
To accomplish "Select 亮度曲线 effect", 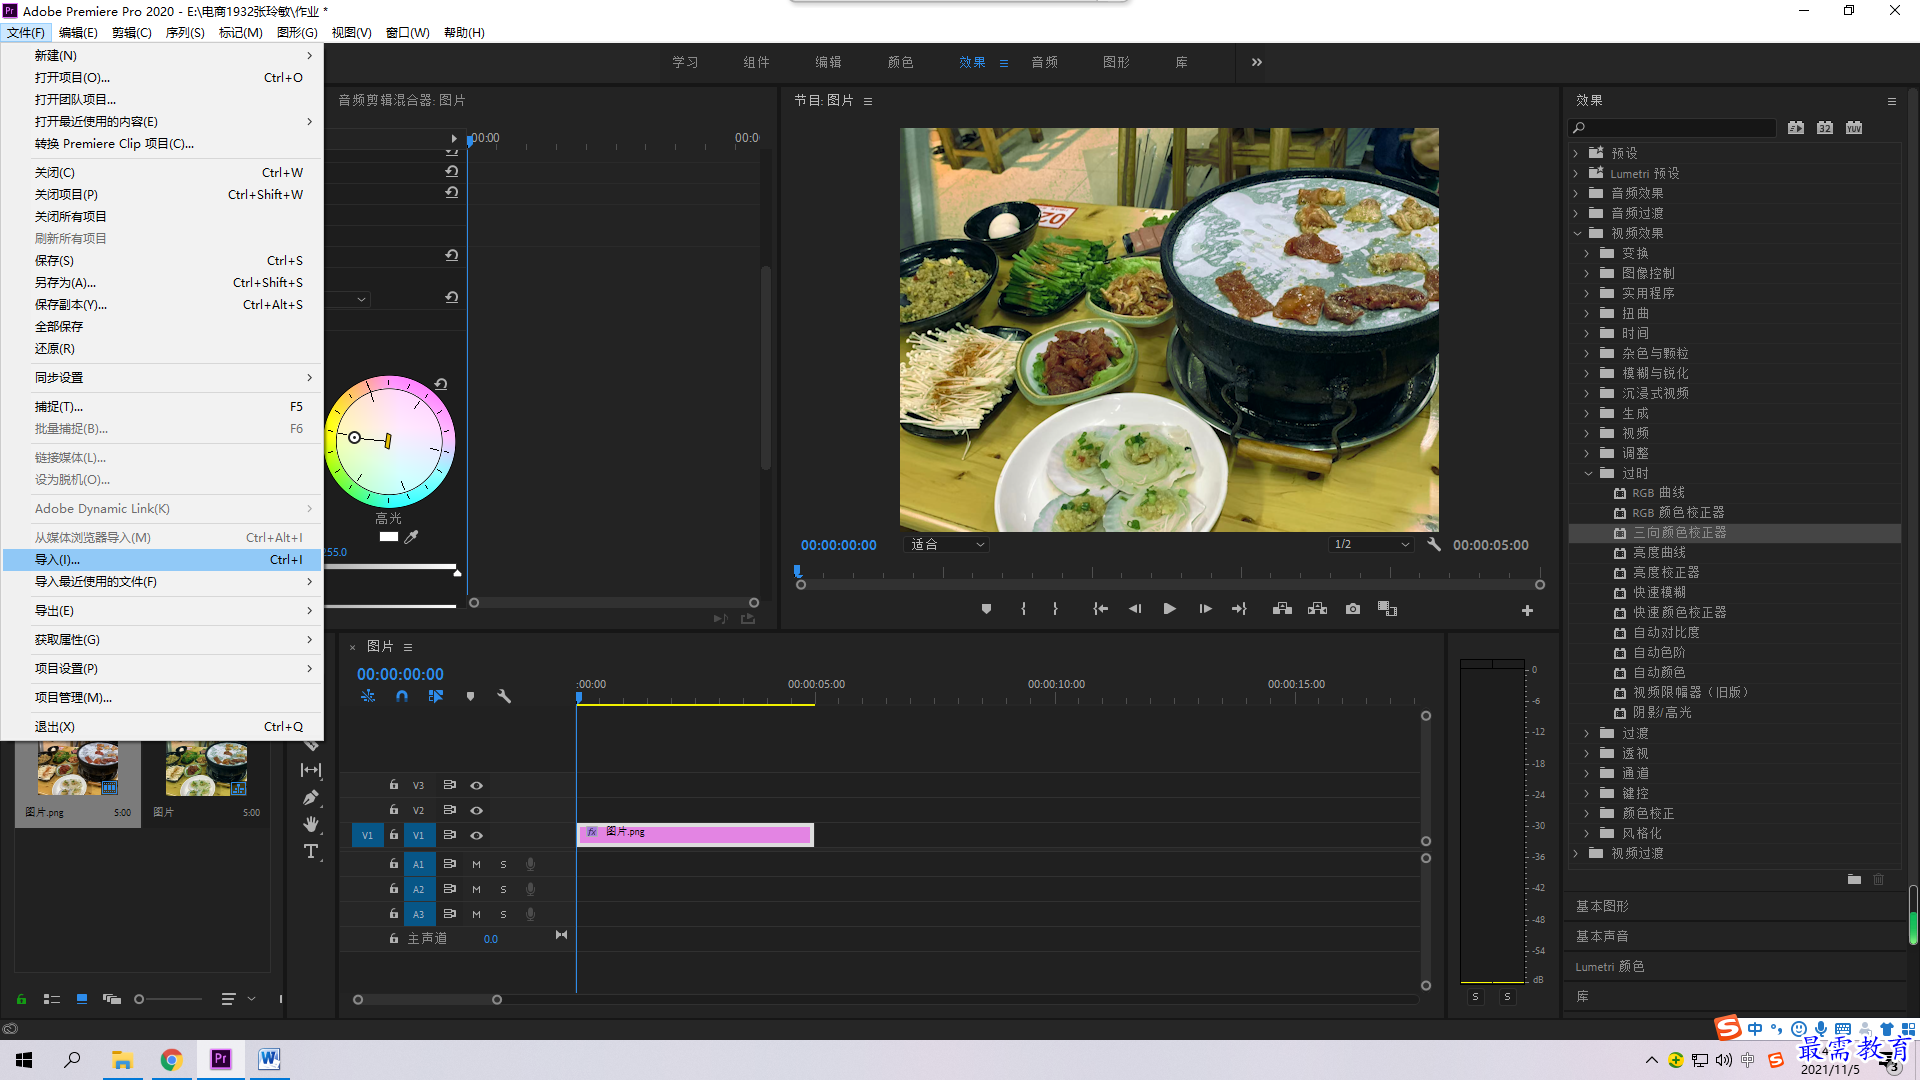I will (1659, 553).
